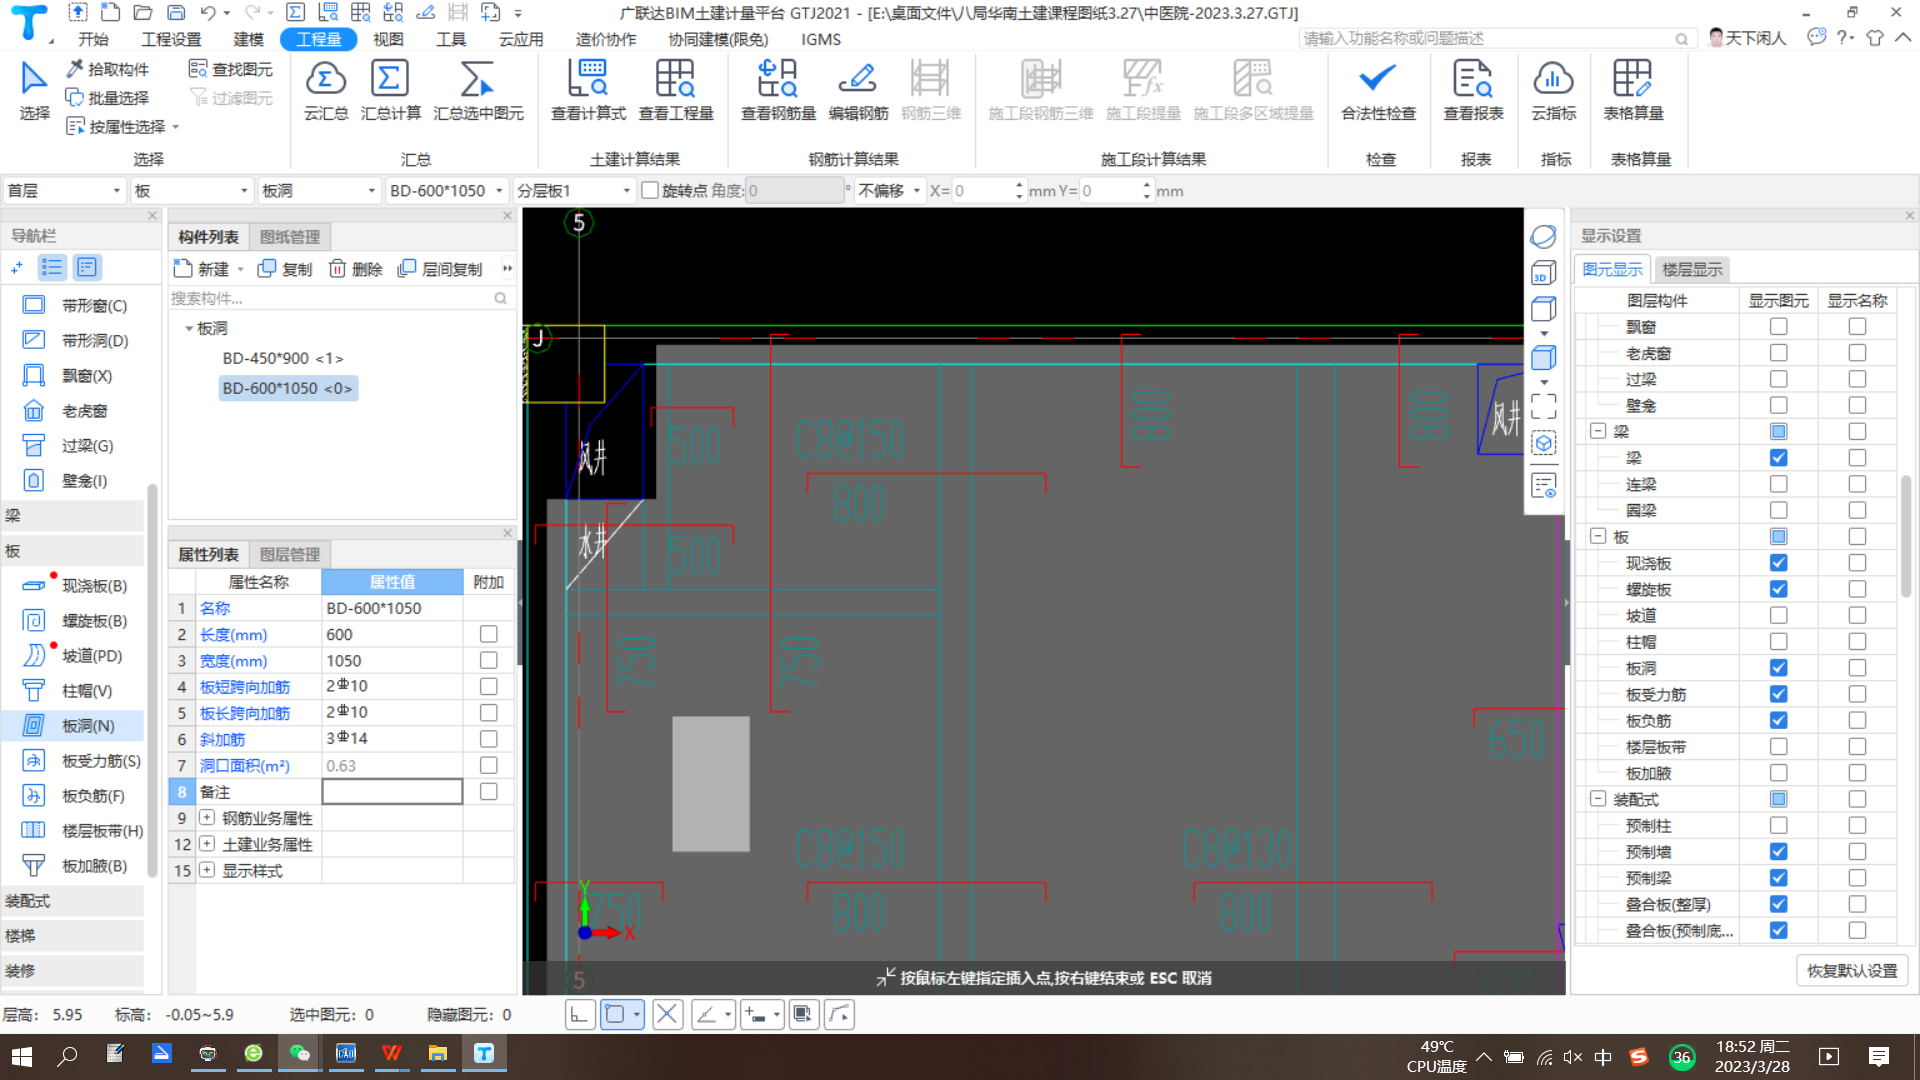Open 表格算量 table quantity tool
1920x1080 pixels.
click(1633, 90)
